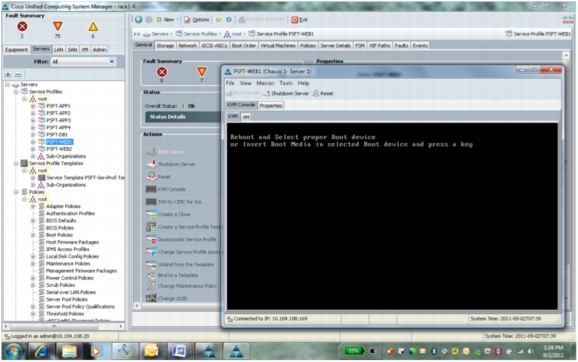Click Unbind from the Template action

click(185, 265)
